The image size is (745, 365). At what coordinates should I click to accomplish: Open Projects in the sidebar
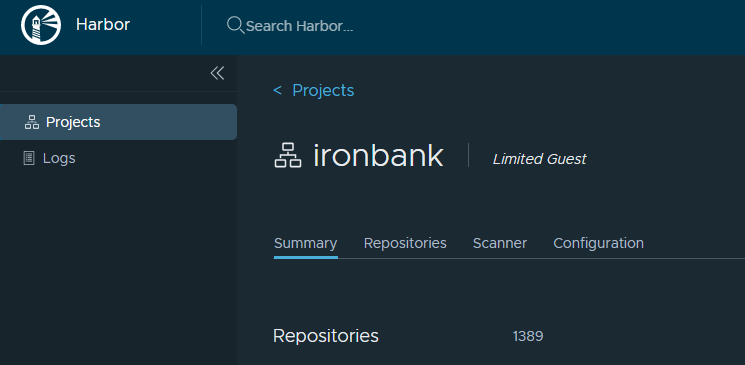coord(118,122)
